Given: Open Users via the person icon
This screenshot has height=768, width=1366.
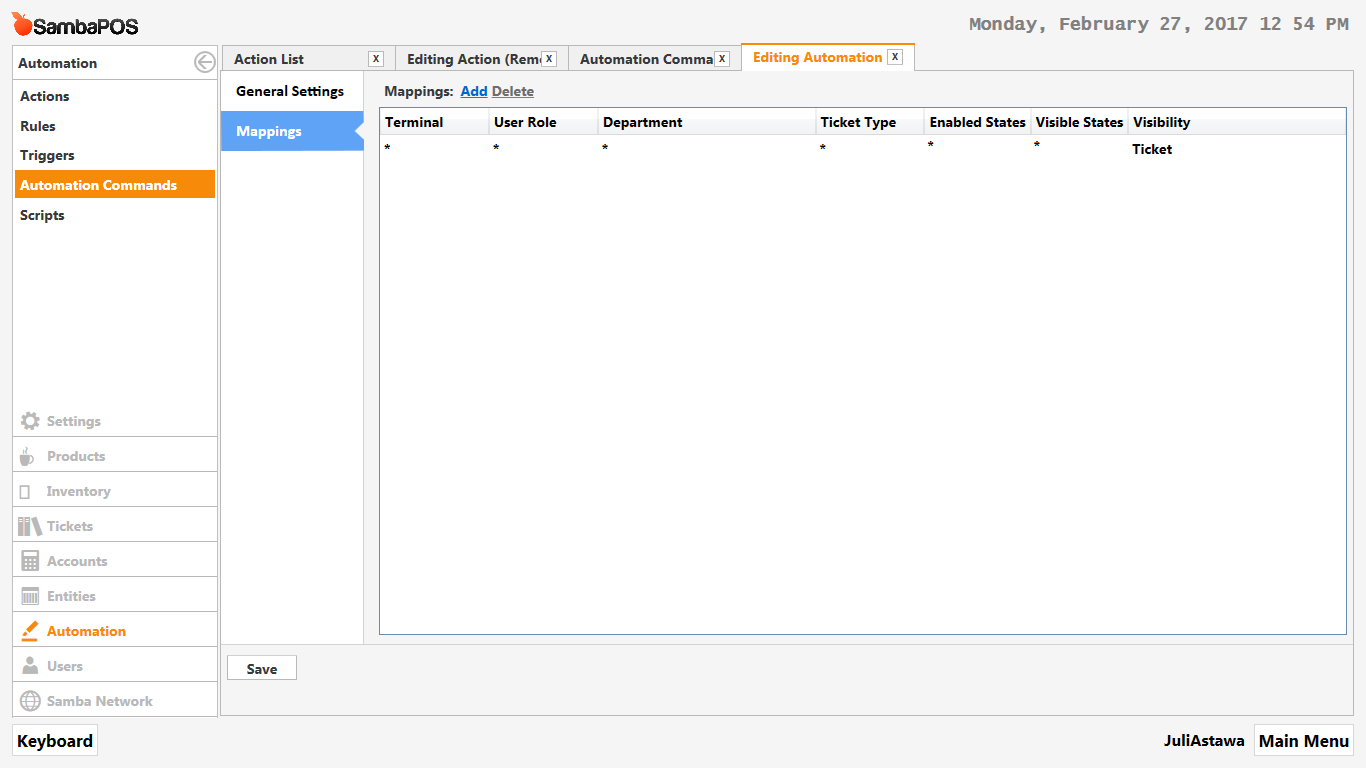Looking at the screenshot, I should pyautogui.click(x=30, y=666).
